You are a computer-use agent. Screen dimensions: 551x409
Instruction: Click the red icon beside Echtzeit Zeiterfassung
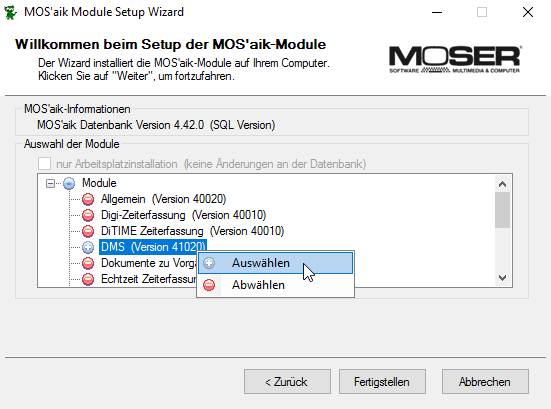[88, 279]
